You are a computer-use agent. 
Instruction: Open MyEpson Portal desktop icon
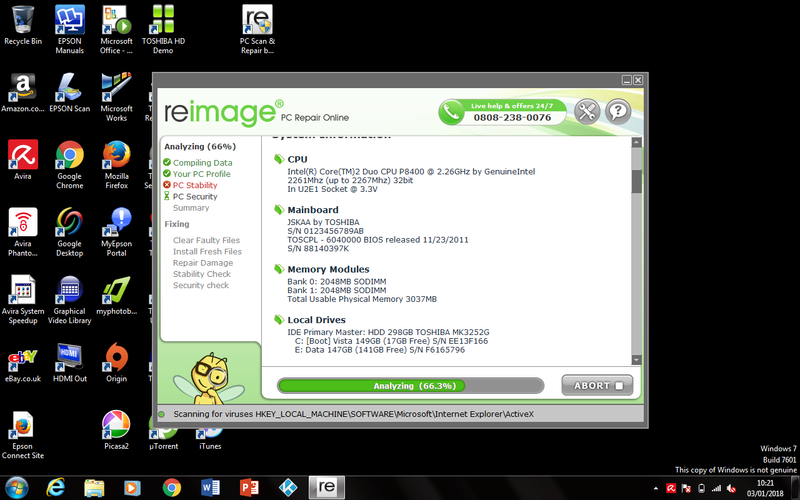pyautogui.click(x=116, y=232)
